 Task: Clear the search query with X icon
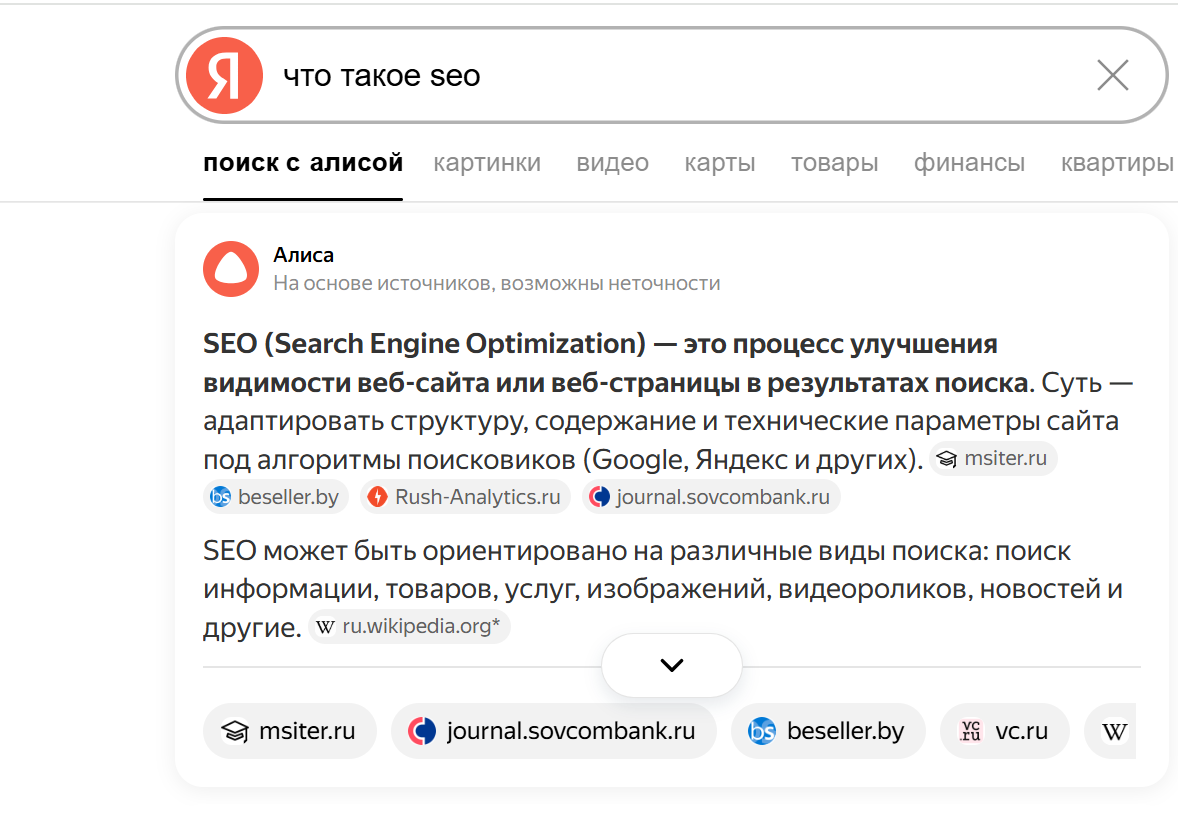click(x=1112, y=76)
